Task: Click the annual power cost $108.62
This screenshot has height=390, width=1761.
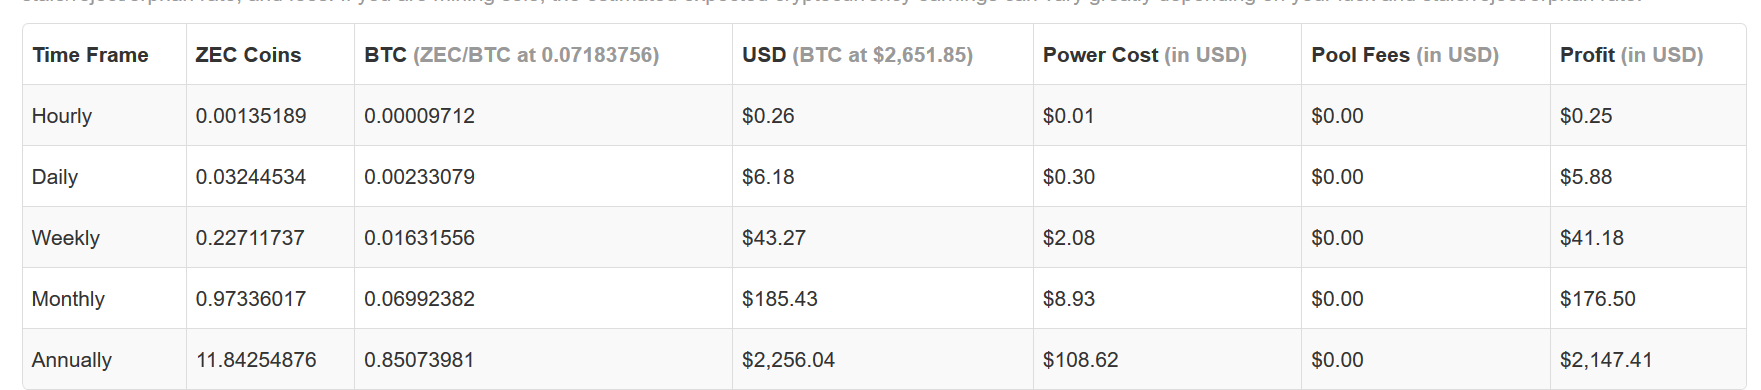Action: 1081,360
